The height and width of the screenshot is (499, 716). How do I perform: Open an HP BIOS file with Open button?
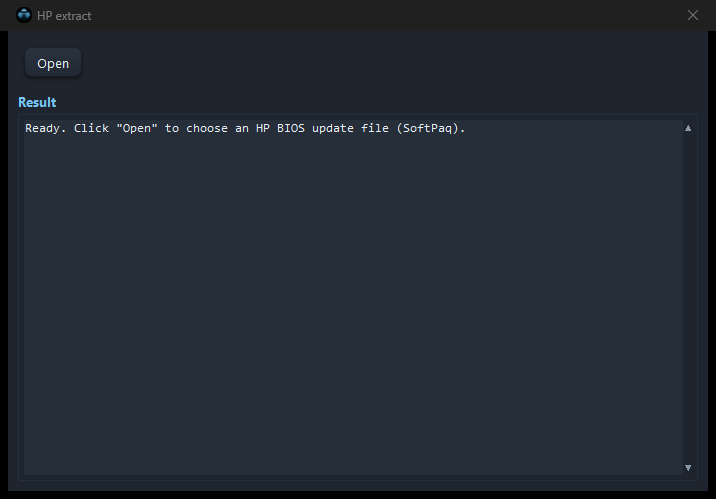click(x=53, y=63)
